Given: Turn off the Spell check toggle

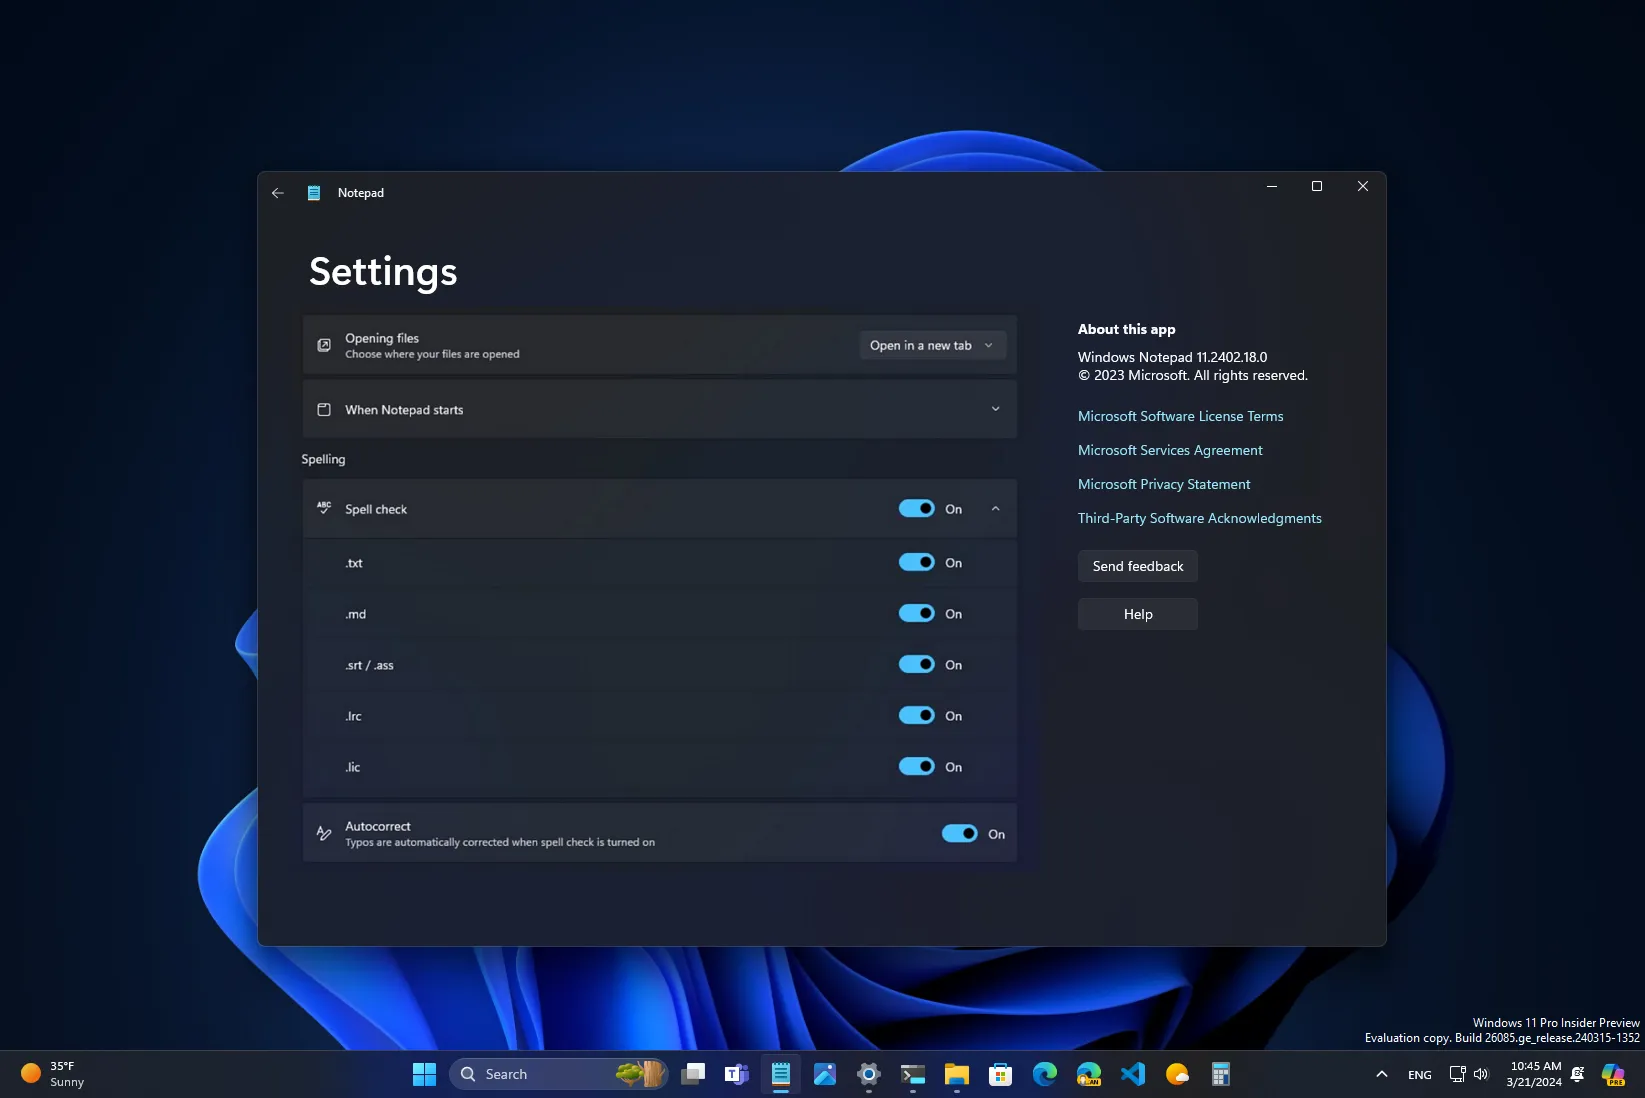Looking at the screenshot, I should (916, 508).
